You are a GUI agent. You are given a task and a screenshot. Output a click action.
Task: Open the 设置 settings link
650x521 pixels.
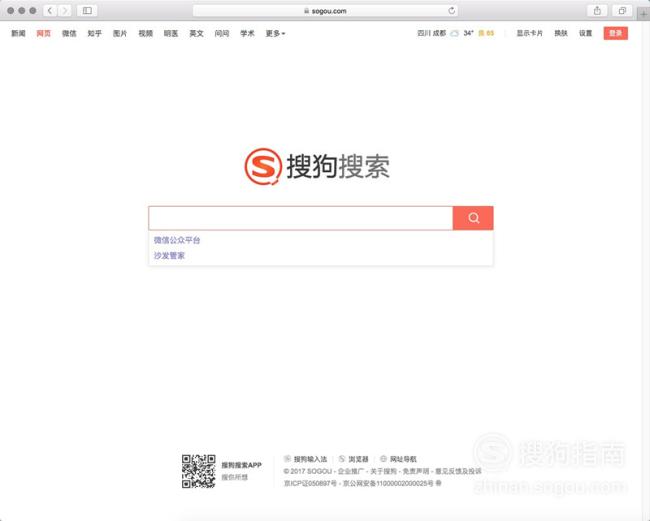(x=586, y=33)
